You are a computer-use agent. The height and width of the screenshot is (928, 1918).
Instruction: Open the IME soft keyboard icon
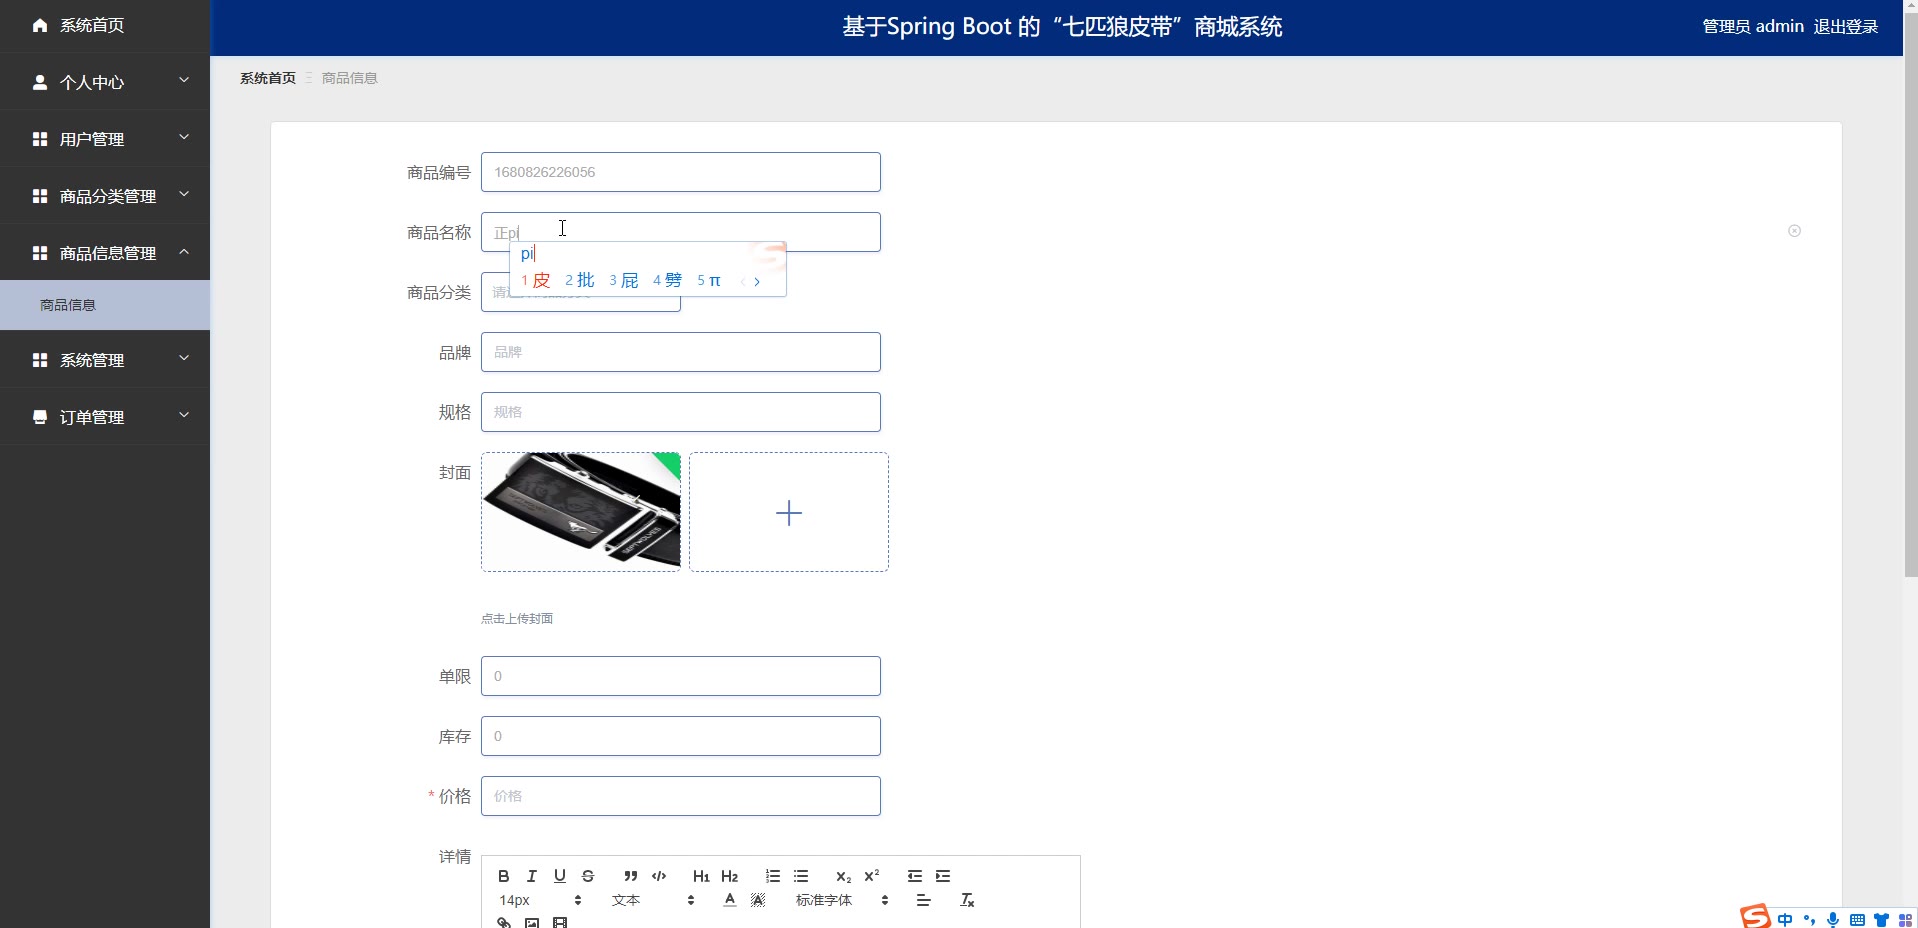pos(1857,920)
